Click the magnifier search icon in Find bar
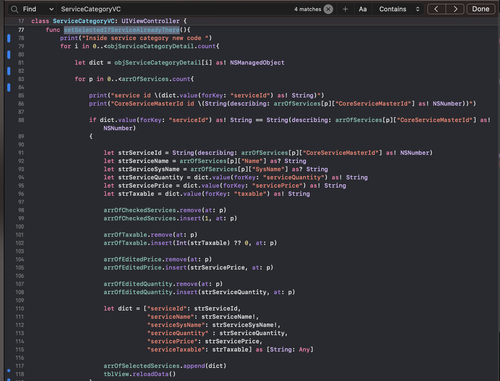This screenshot has height=381, width=500. point(14,9)
